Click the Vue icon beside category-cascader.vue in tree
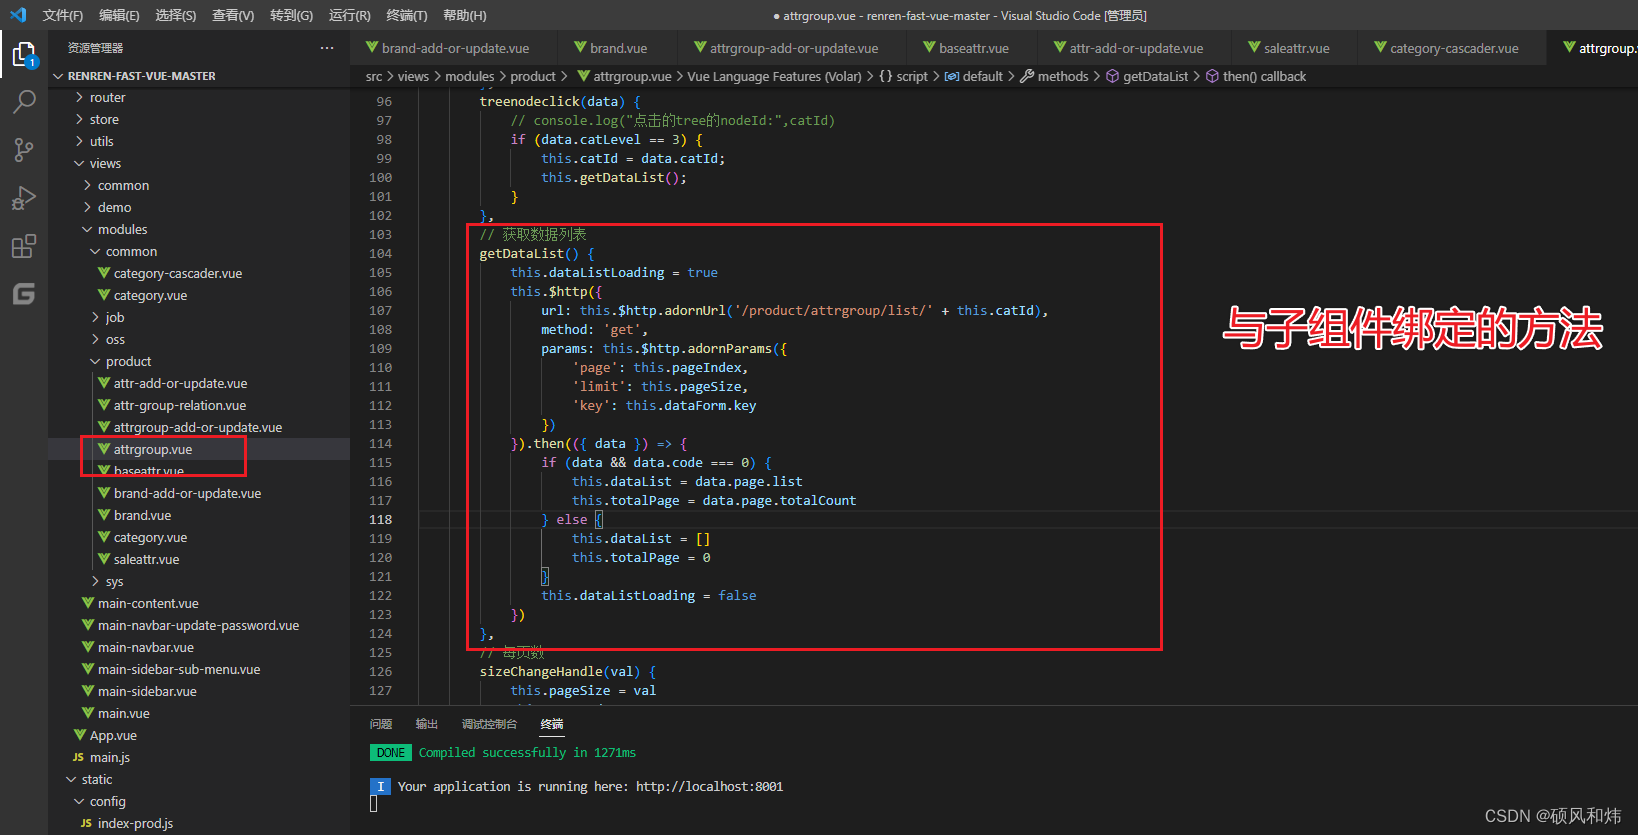 pyautogui.click(x=104, y=273)
